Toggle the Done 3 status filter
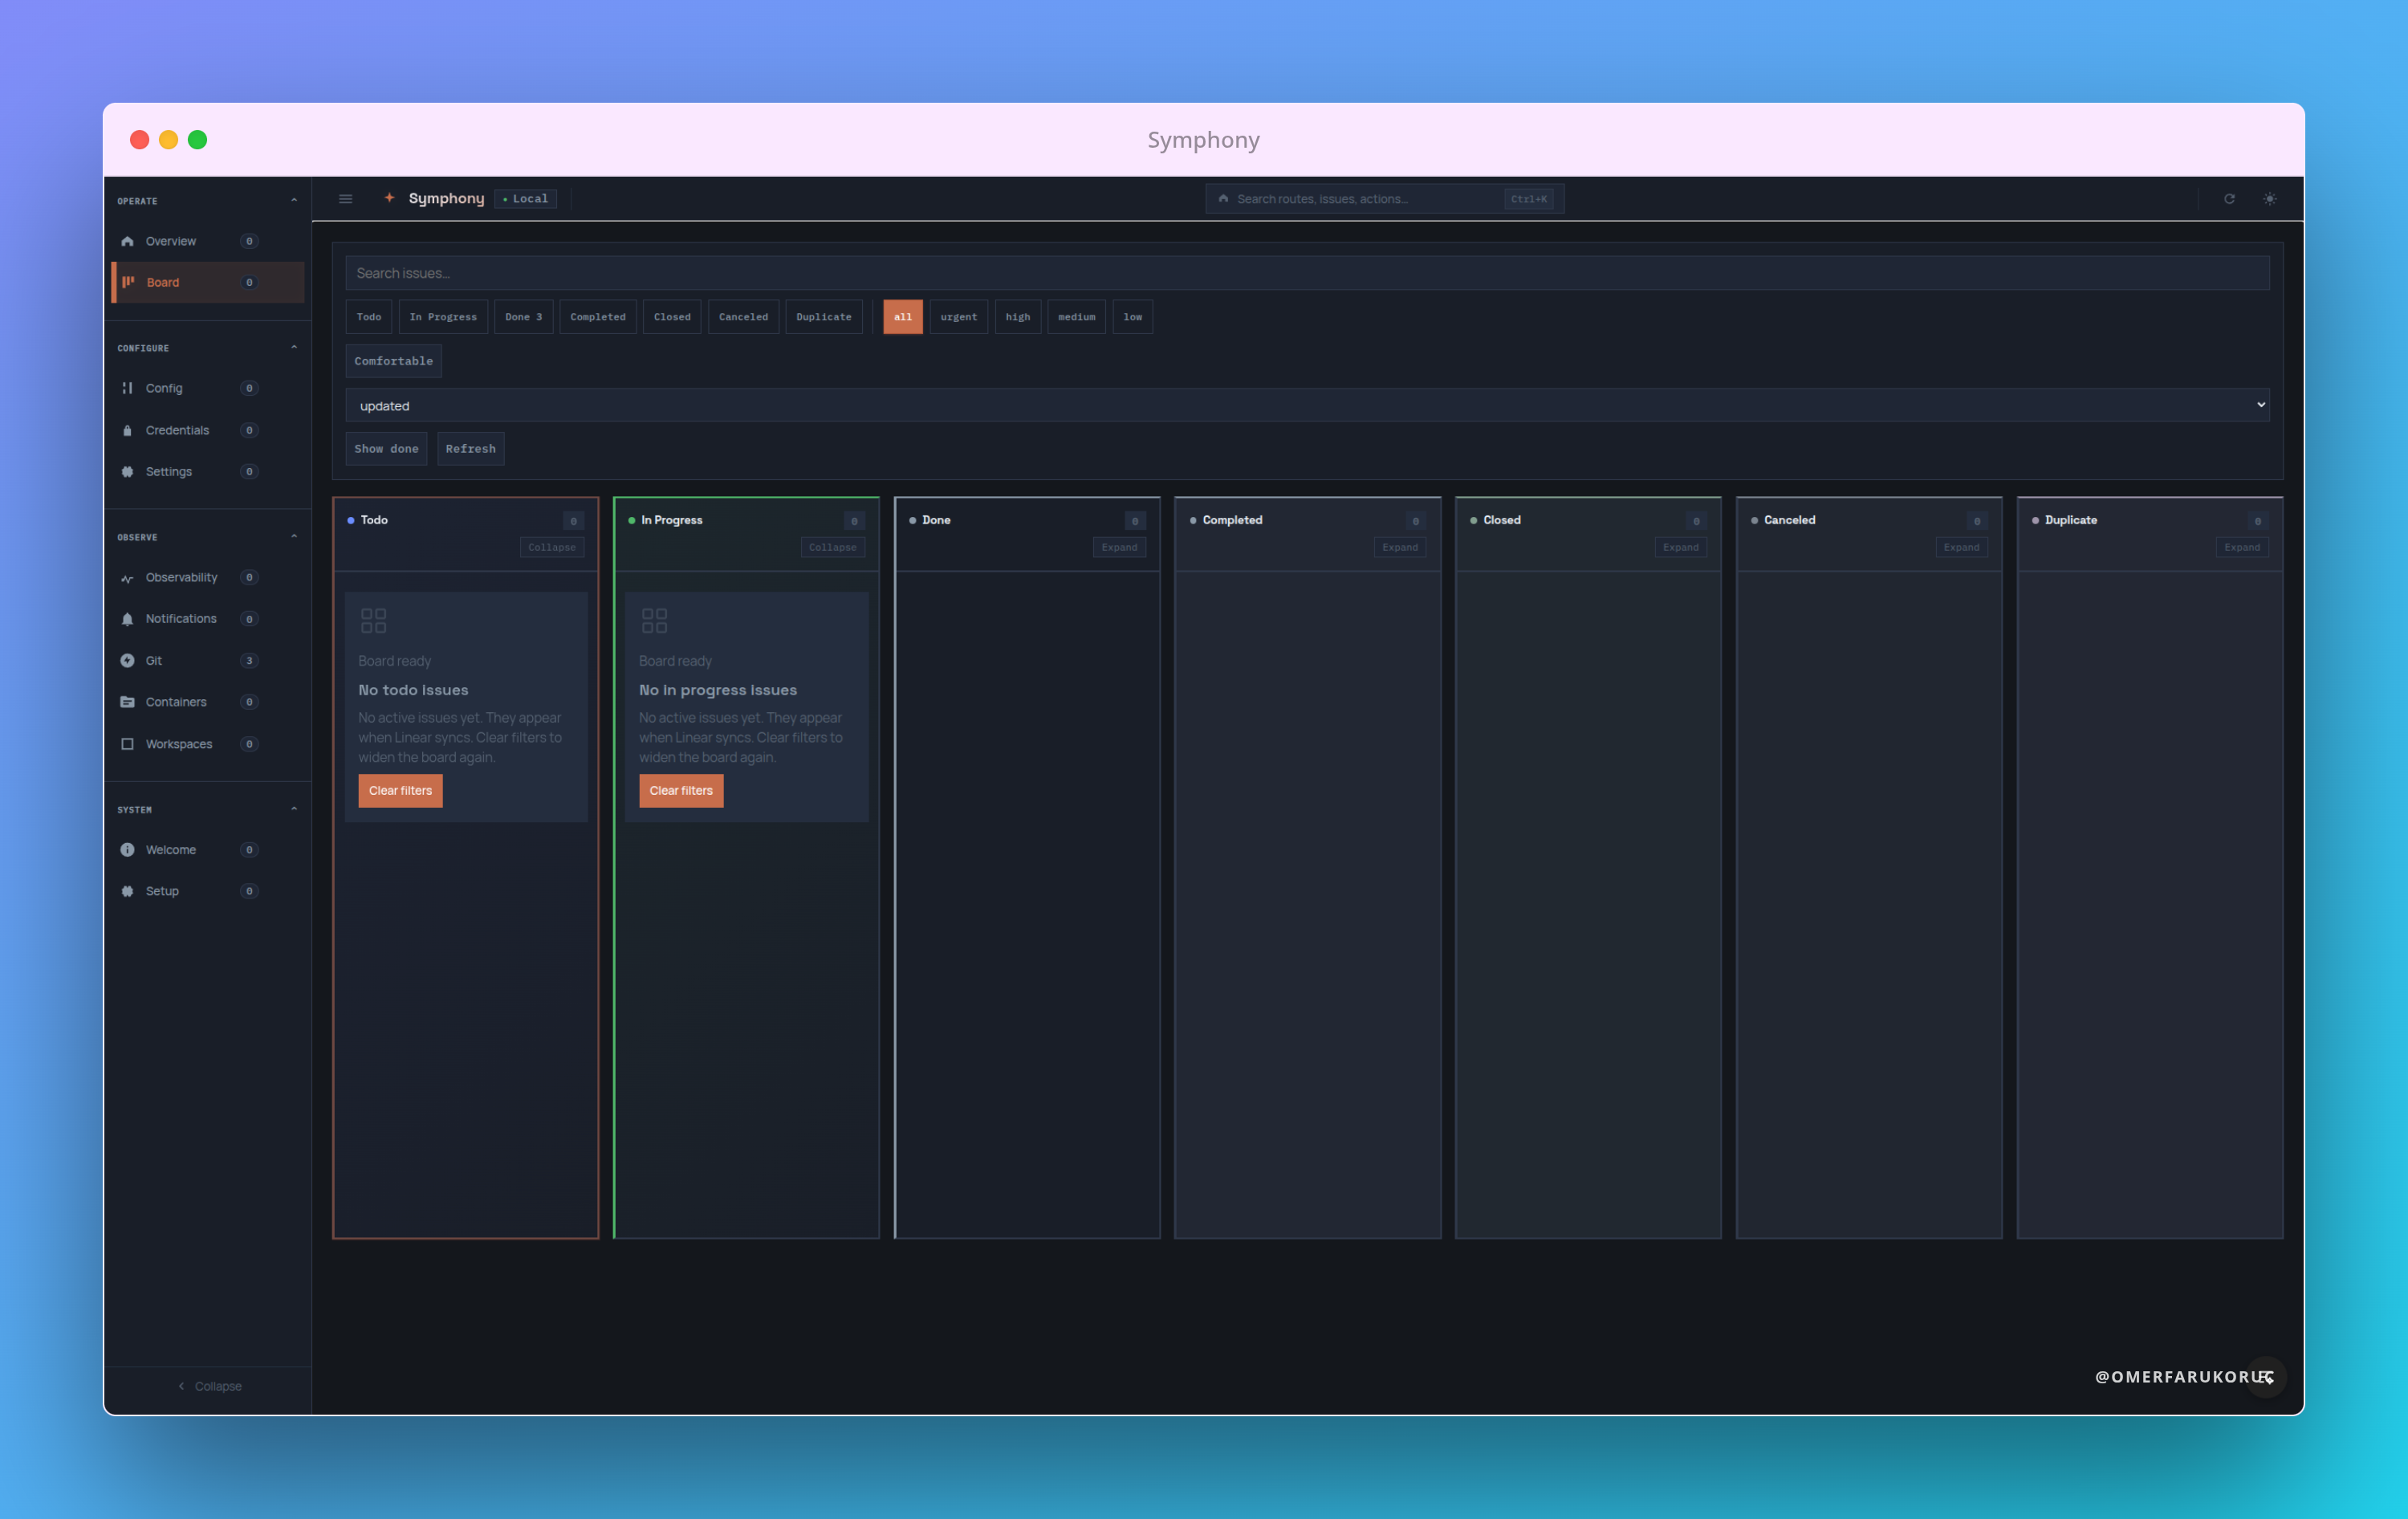 (x=524, y=317)
